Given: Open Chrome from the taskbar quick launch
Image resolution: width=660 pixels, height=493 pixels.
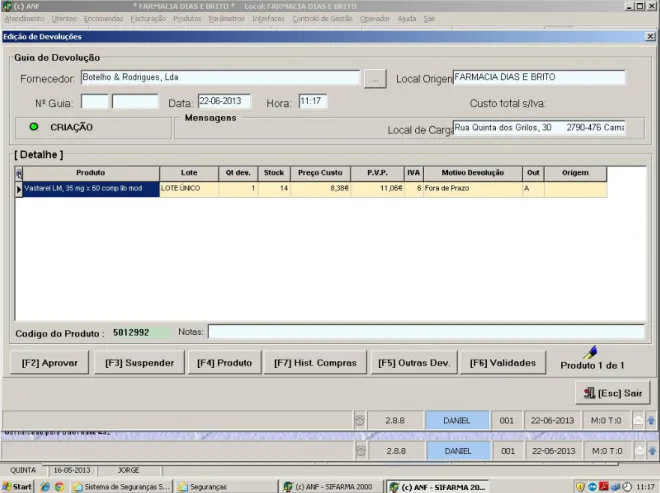Looking at the screenshot, I should [x=59, y=487].
